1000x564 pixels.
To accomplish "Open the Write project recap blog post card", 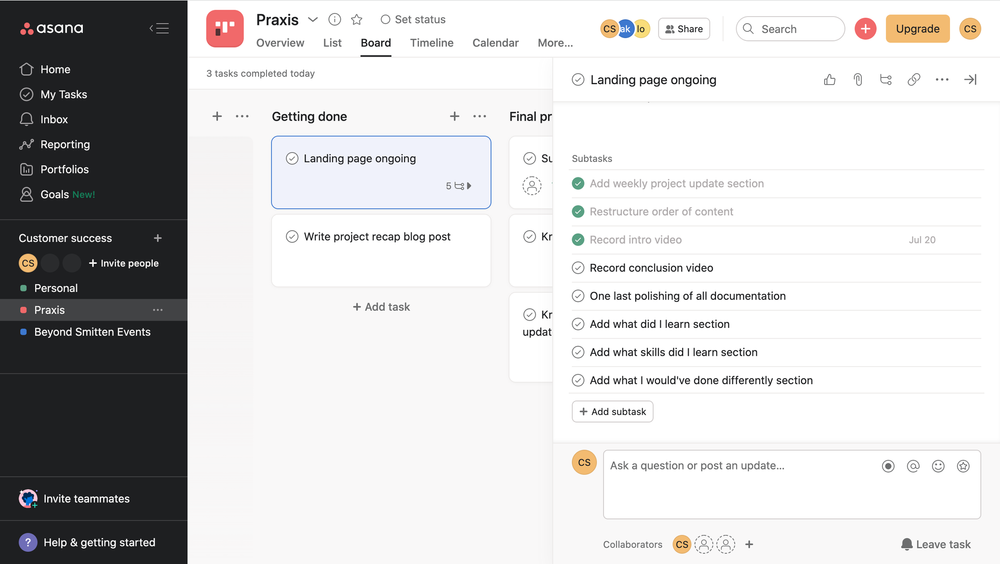I will [x=381, y=250].
